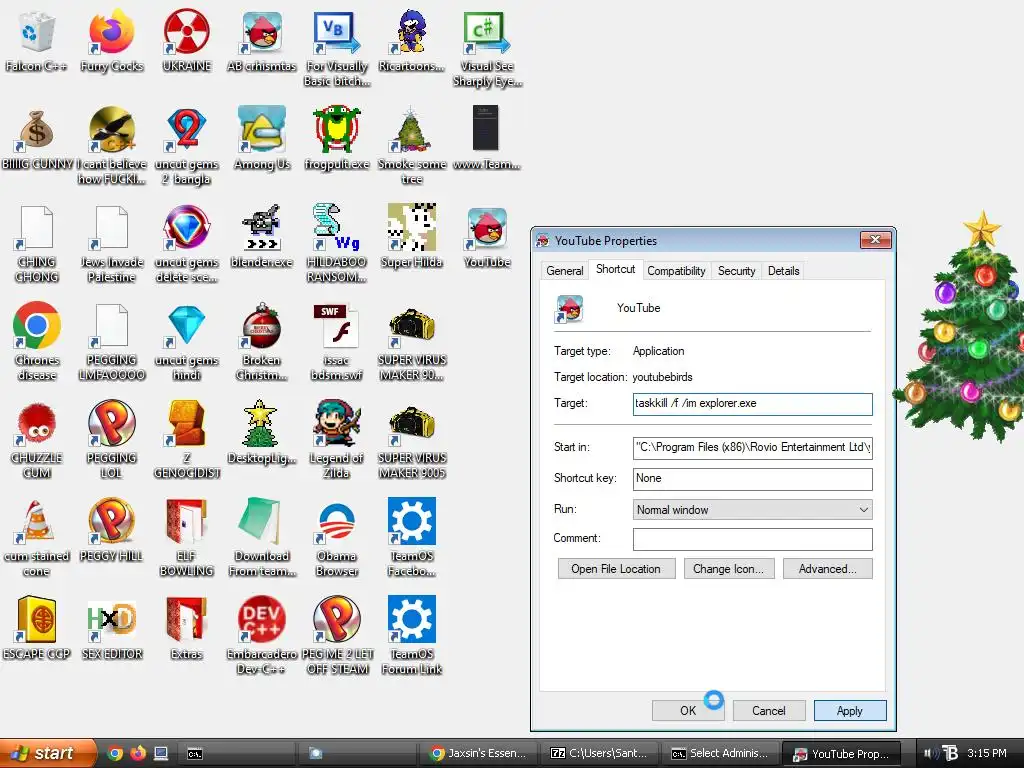This screenshot has width=1024, height=768.
Task: Select the Super Hilda shortcut
Action: coord(411,227)
